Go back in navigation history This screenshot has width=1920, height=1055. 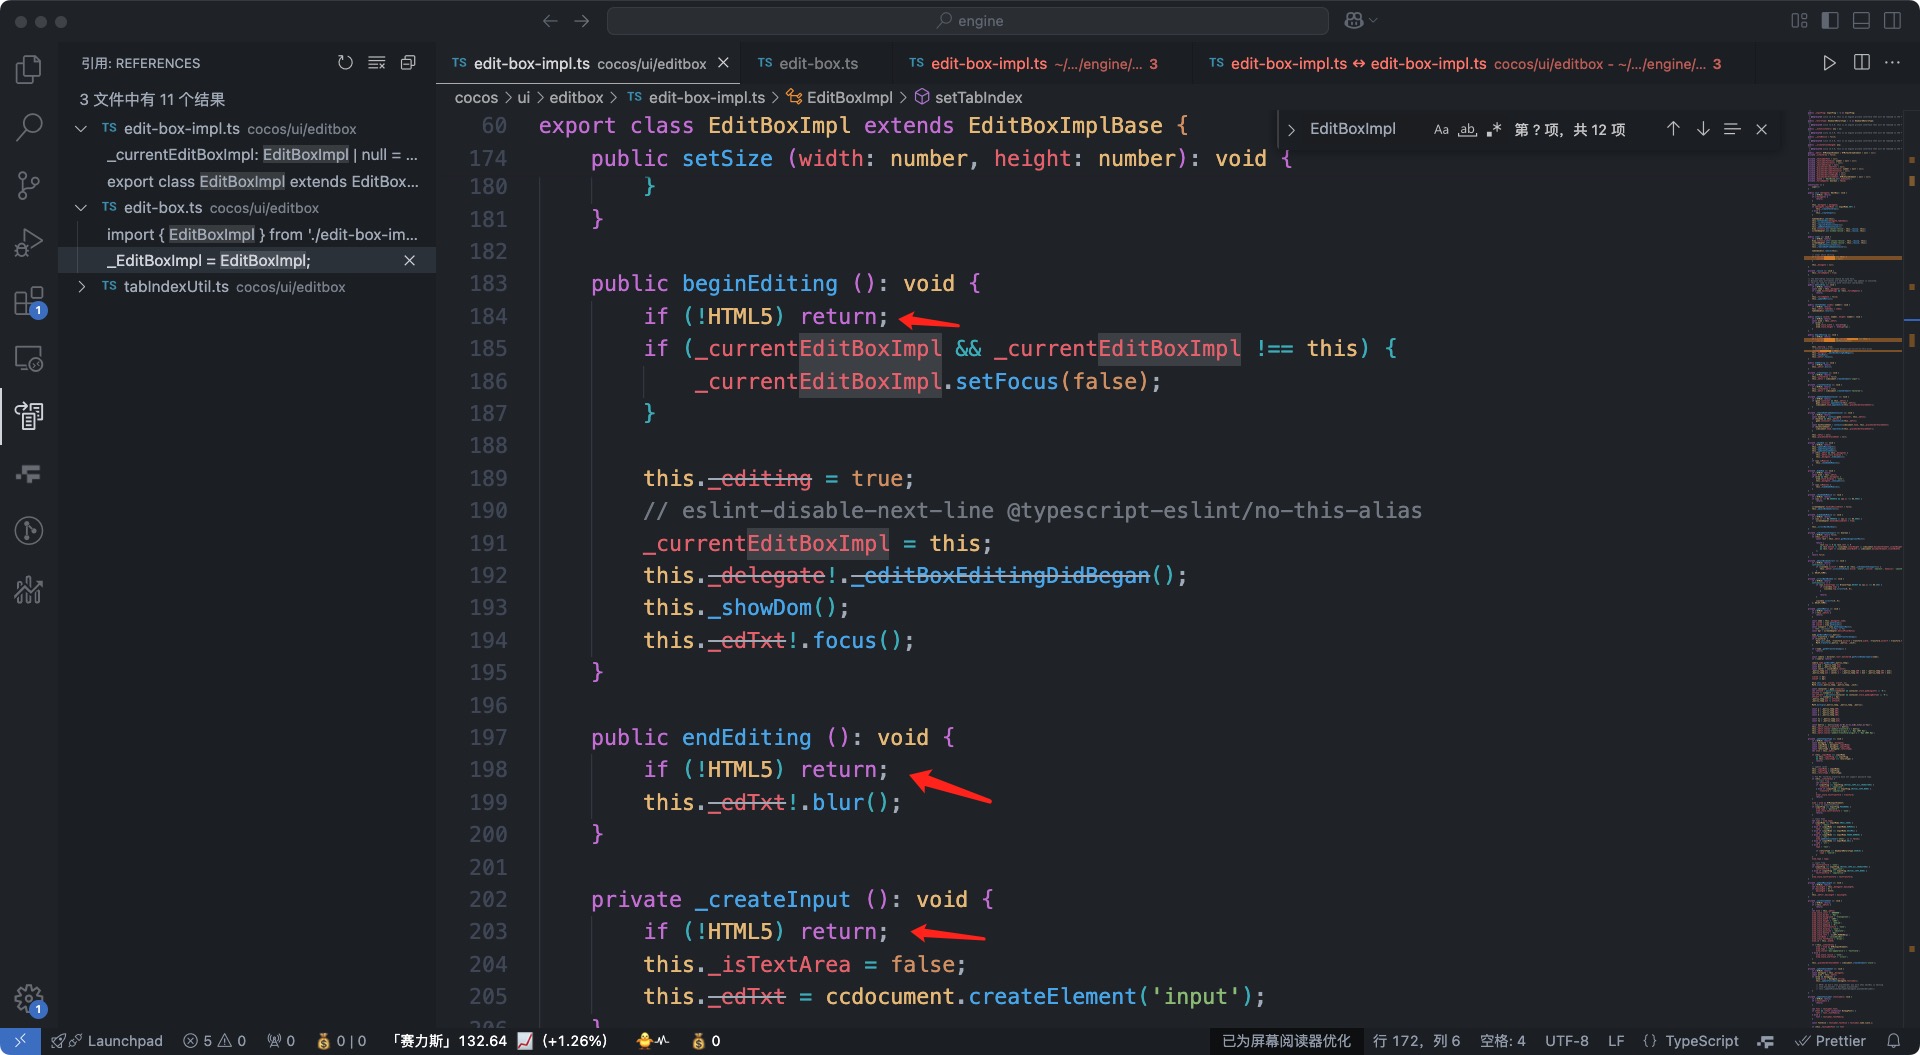[550, 21]
